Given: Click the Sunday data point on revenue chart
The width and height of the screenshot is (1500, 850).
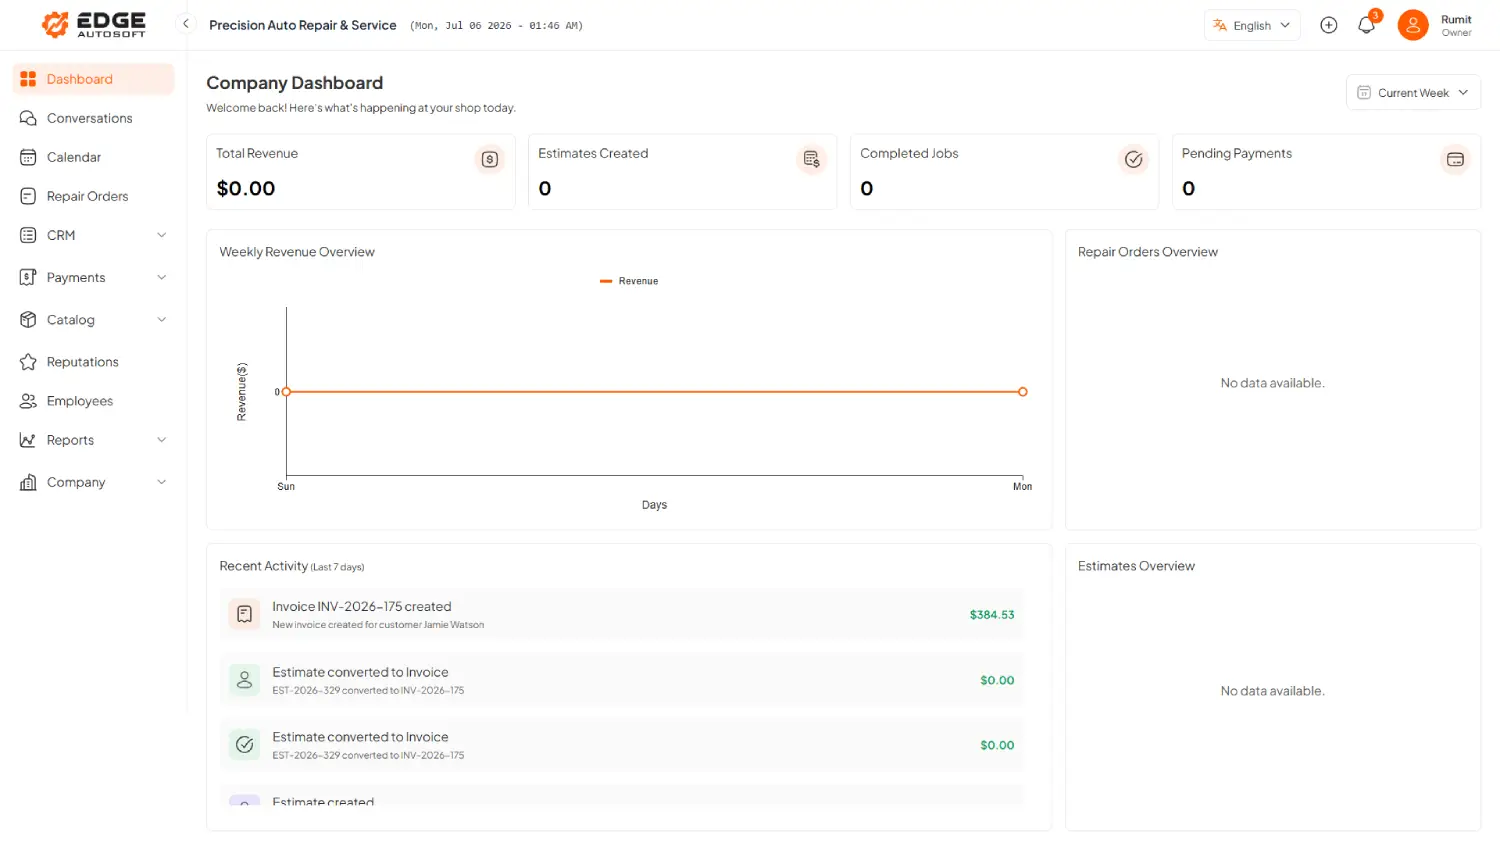Looking at the screenshot, I should 286,392.
